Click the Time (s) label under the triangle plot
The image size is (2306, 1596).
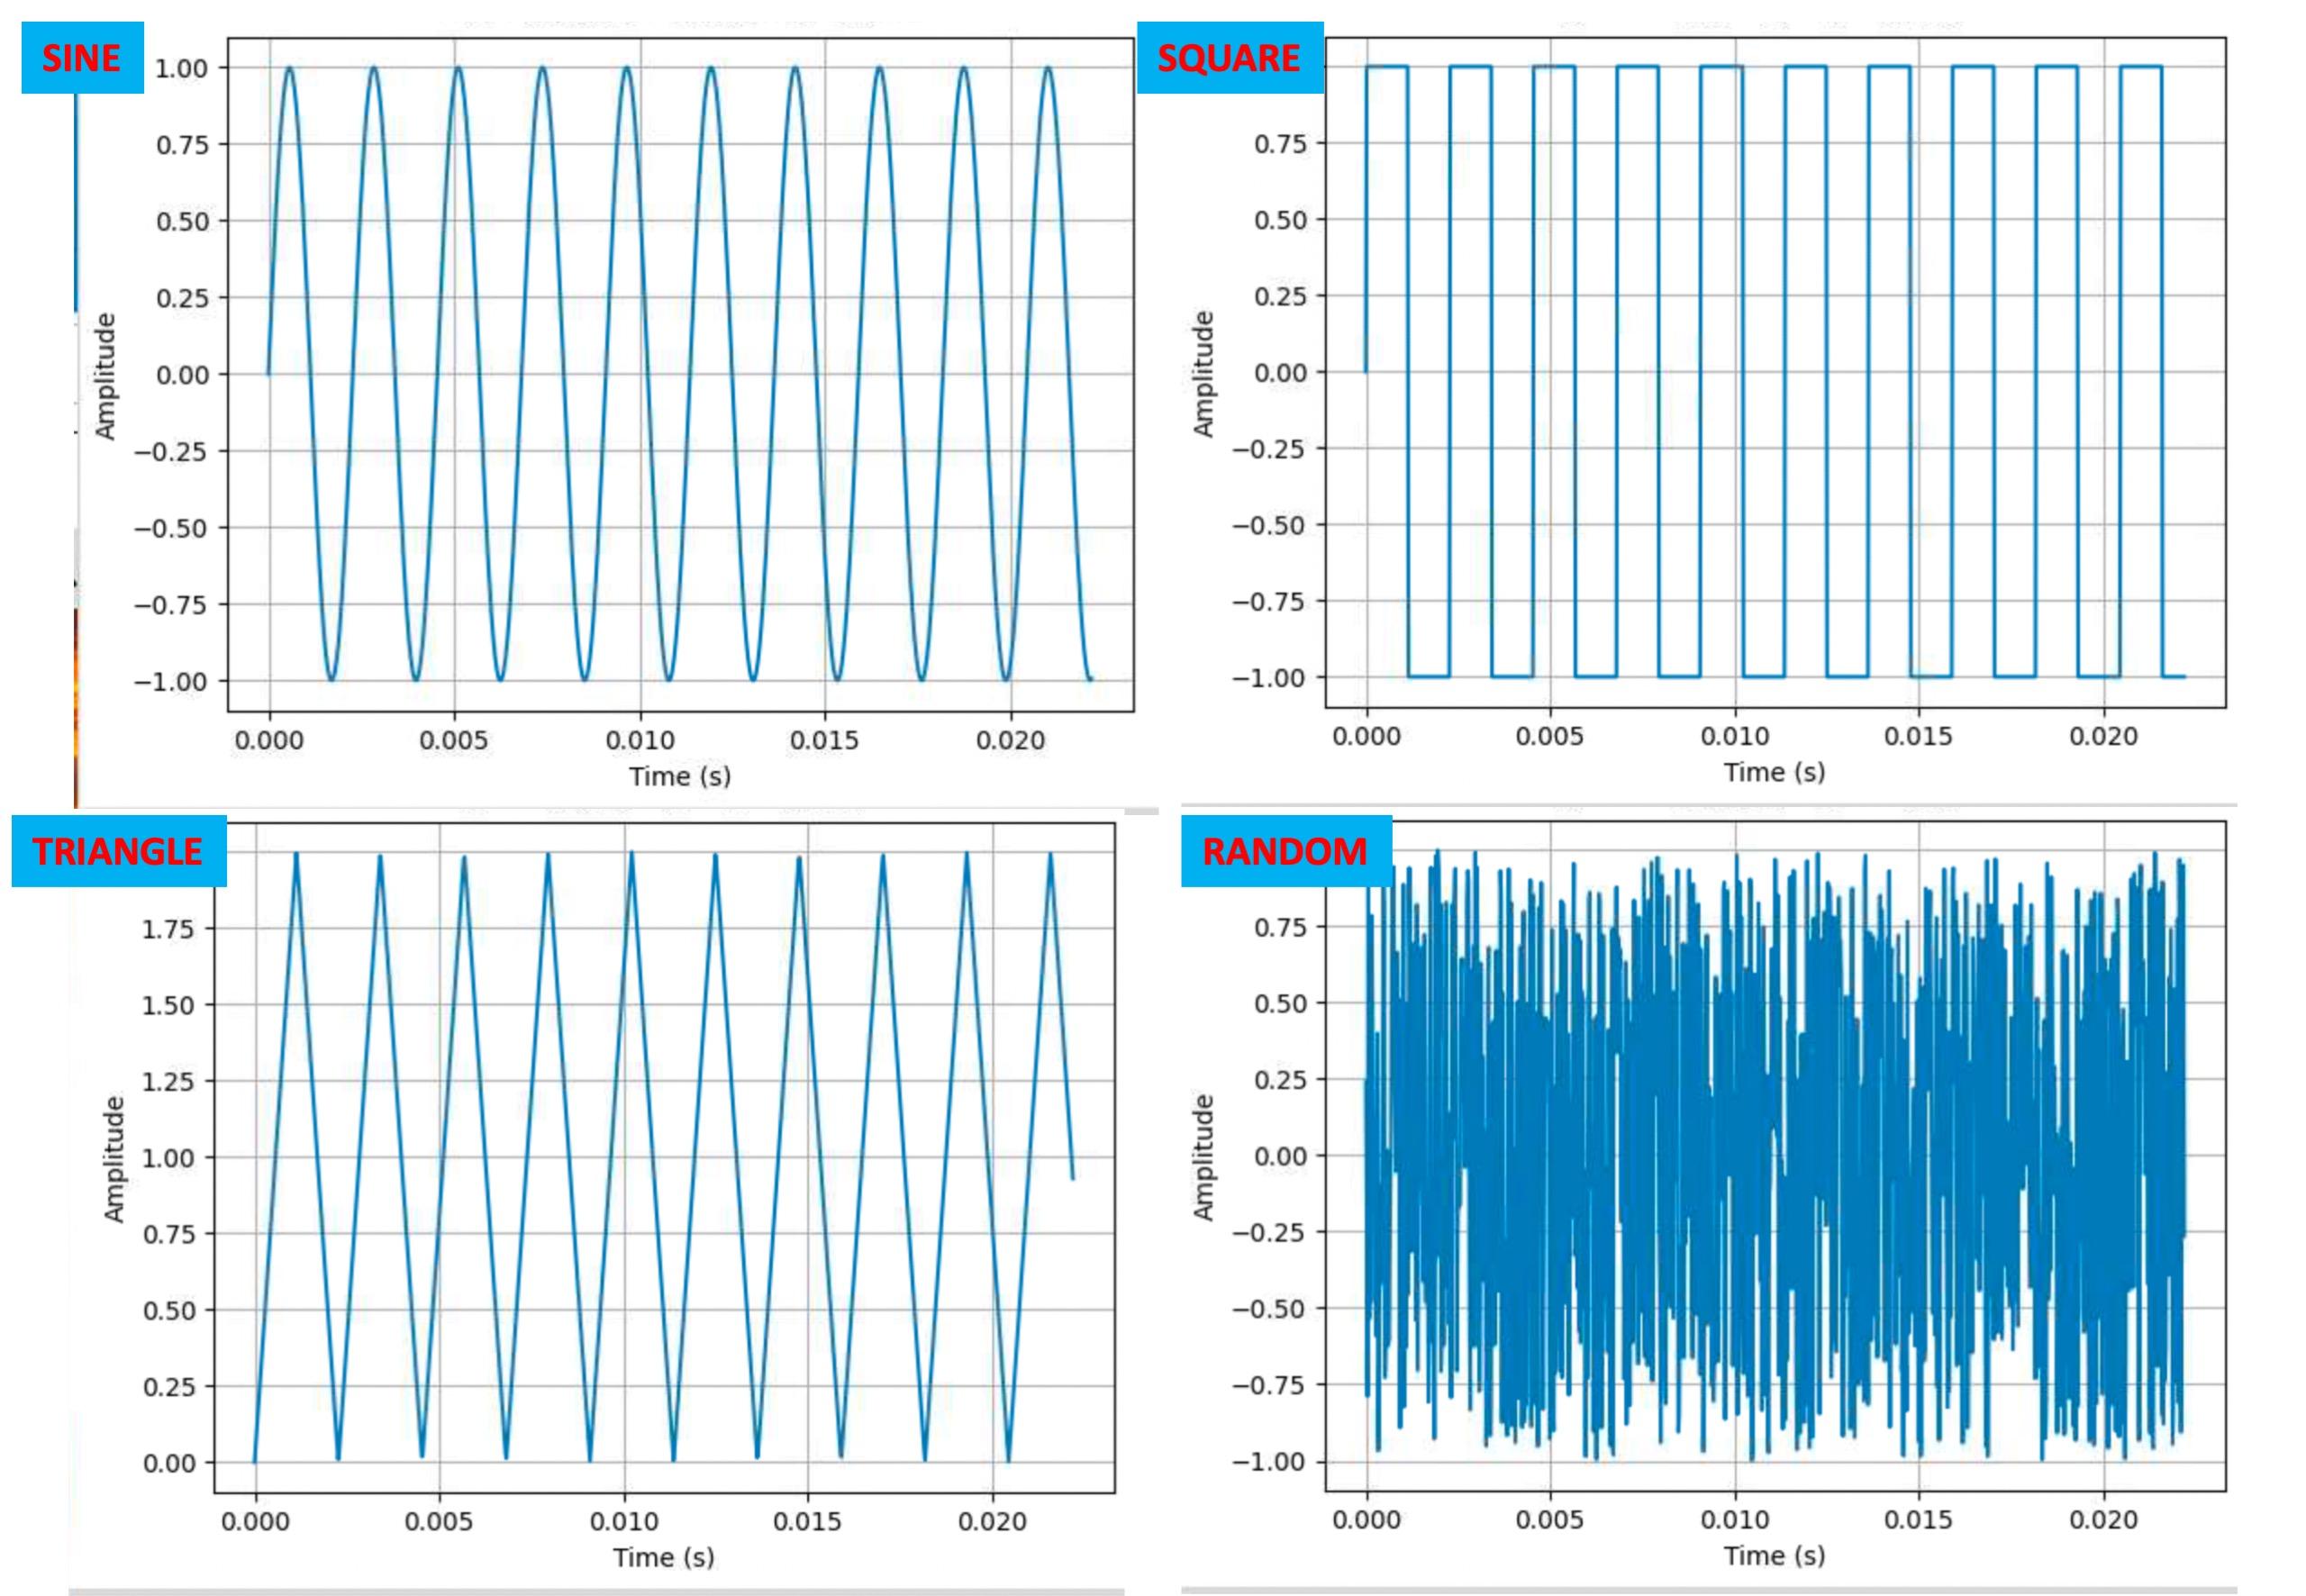point(664,1558)
